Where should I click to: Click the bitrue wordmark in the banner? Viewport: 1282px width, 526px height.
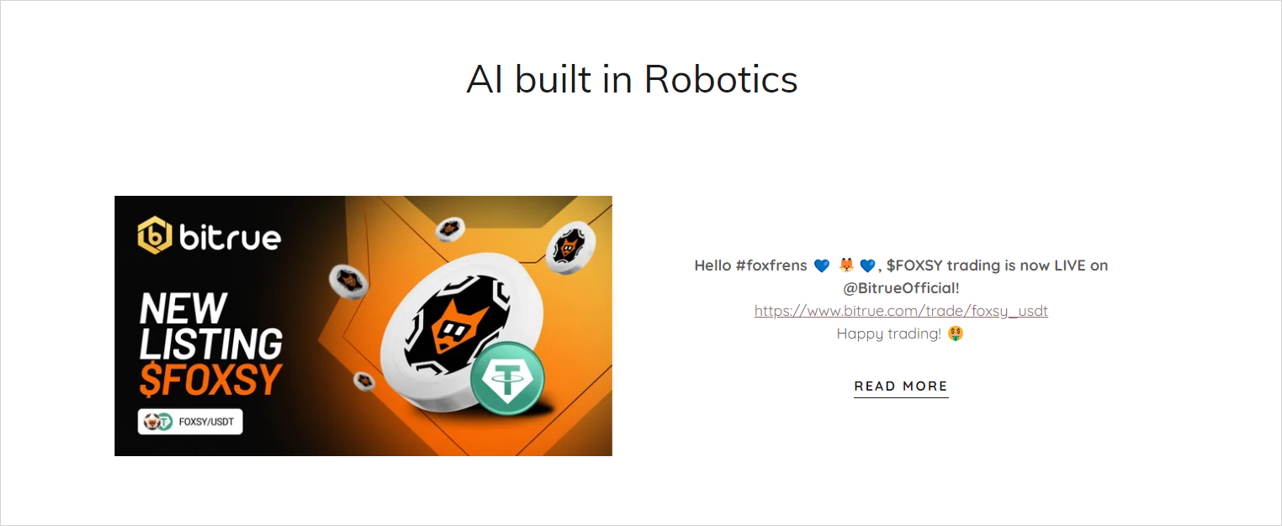pos(230,237)
